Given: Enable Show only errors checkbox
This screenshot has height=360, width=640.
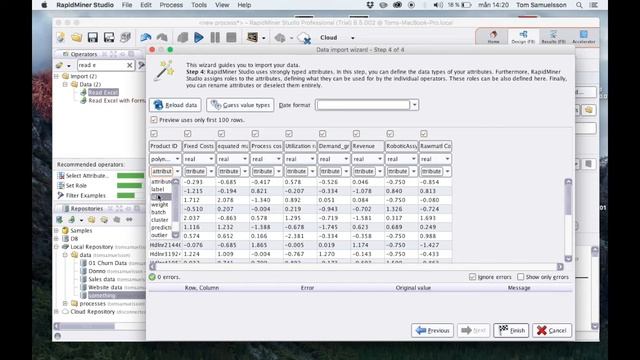Looking at the screenshot, I should (x=520, y=277).
